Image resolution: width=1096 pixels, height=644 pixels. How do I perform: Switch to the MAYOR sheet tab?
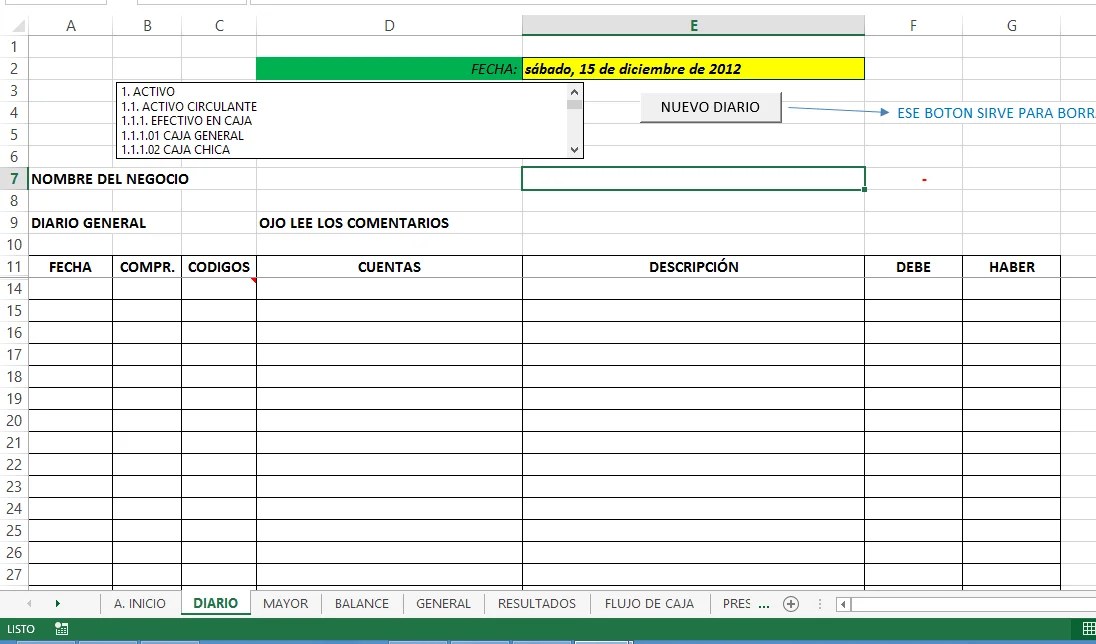pos(285,603)
